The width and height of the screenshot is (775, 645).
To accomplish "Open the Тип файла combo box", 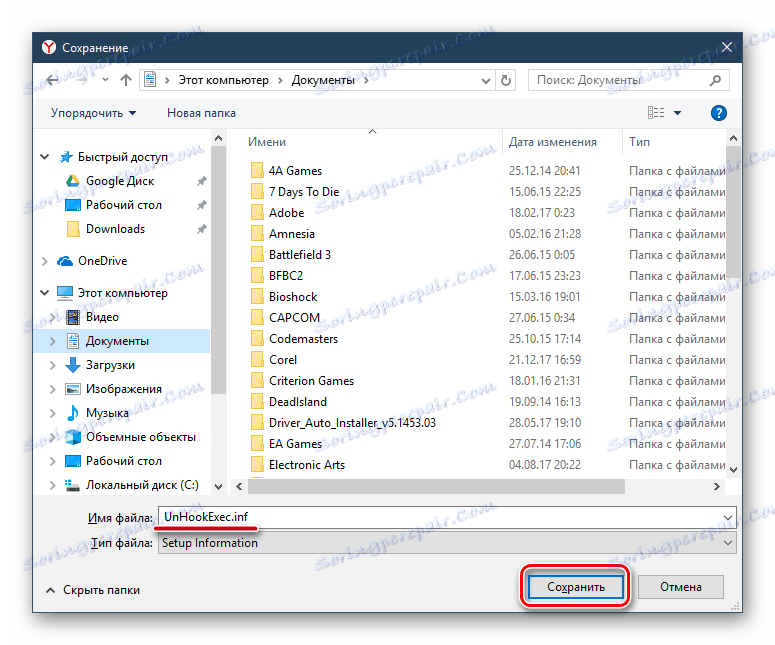I will point(447,543).
